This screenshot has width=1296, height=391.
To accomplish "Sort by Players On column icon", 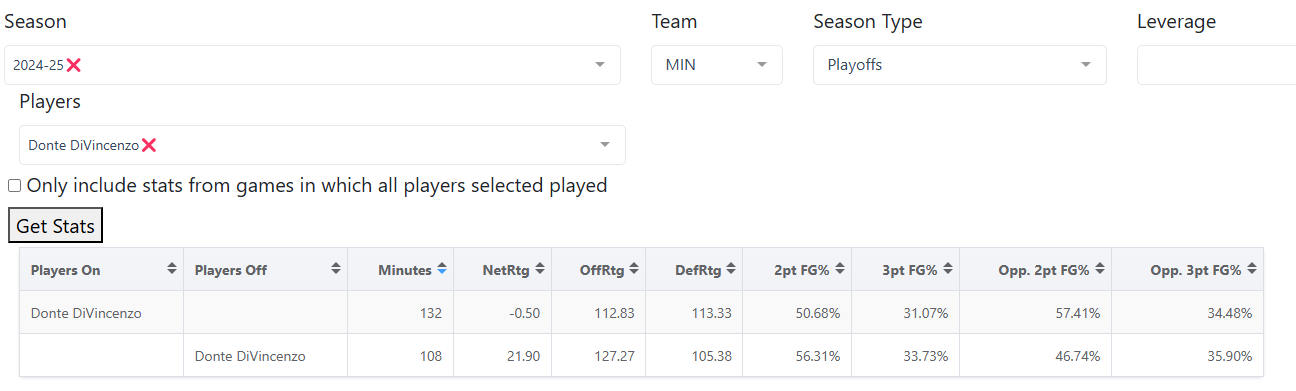I will pos(171,270).
